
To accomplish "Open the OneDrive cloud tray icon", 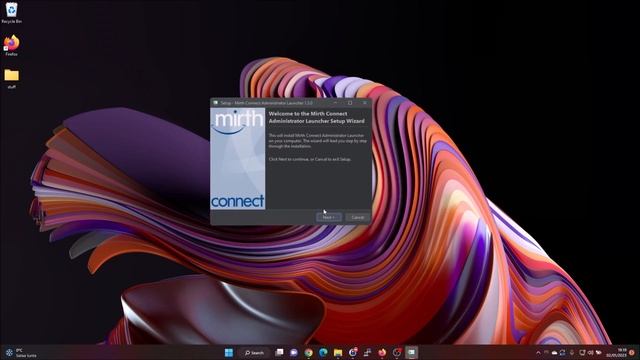I will pyautogui.click(x=554, y=353).
